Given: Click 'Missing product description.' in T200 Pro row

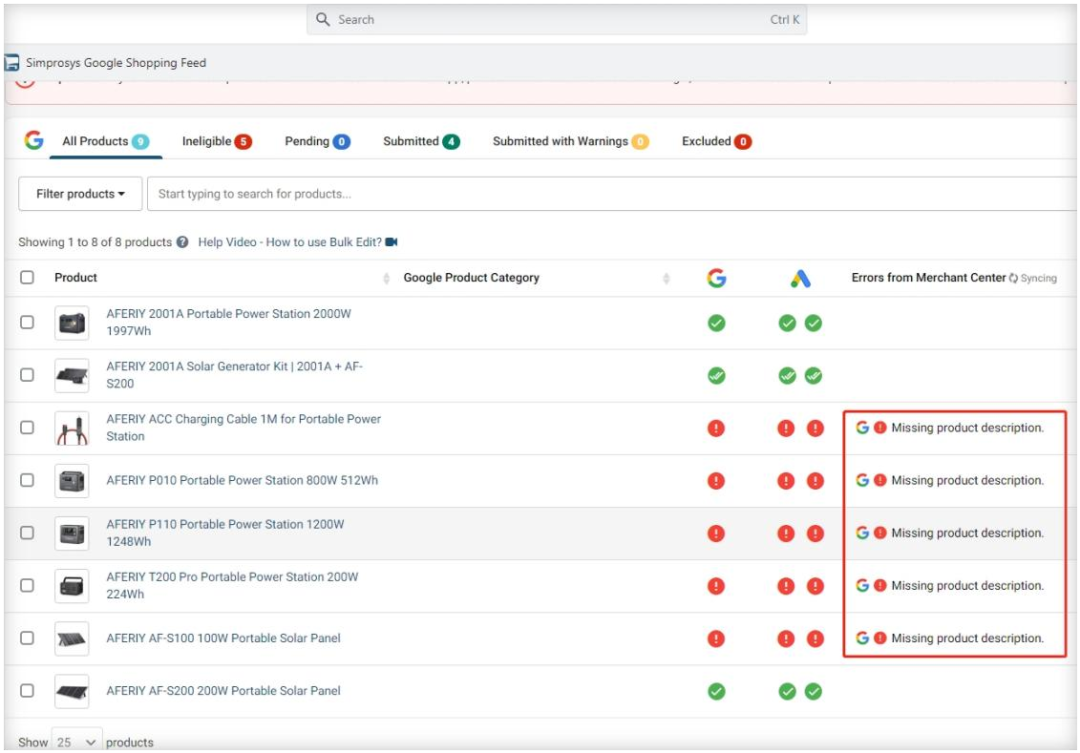Looking at the screenshot, I should click(x=967, y=585).
